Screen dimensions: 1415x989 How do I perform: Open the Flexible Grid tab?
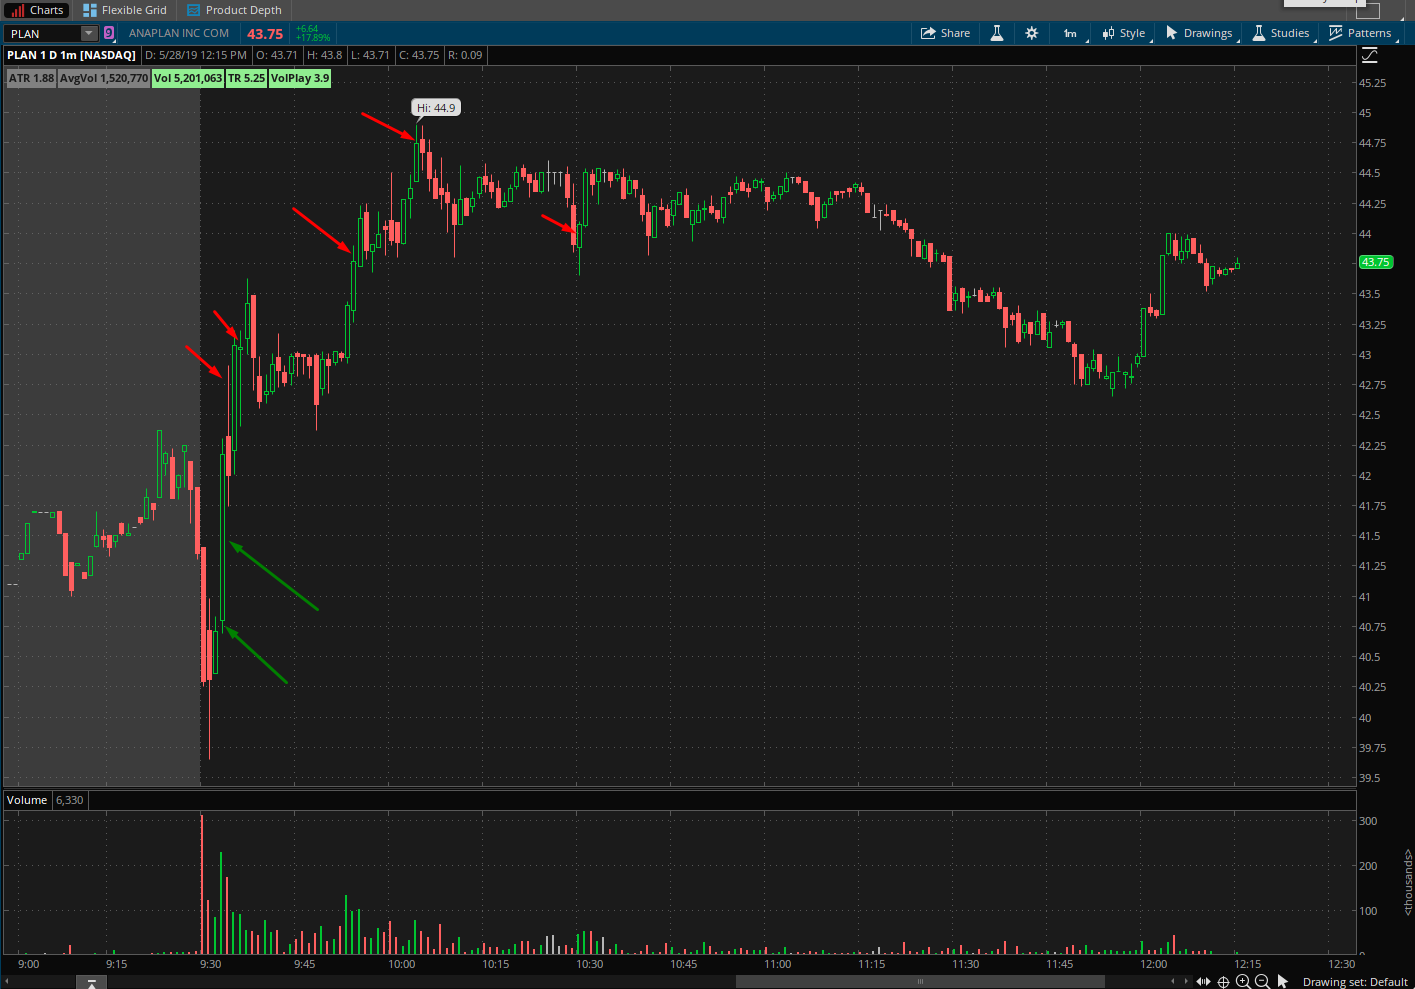125,10
